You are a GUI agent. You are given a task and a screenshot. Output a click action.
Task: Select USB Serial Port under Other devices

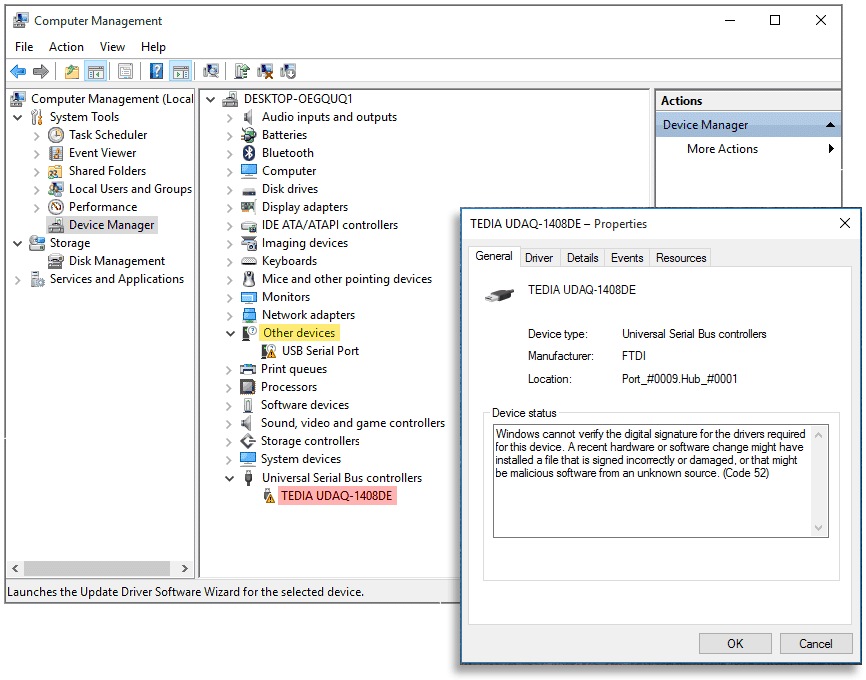[x=320, y=351]
